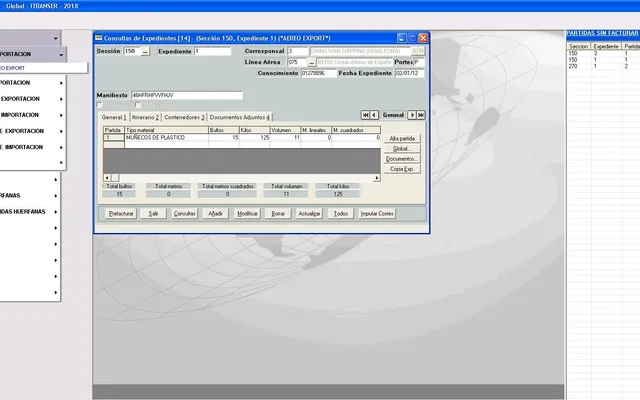Go to next record arrow
The height and width of the screenshot is (400, 640).
pos(412,115)
